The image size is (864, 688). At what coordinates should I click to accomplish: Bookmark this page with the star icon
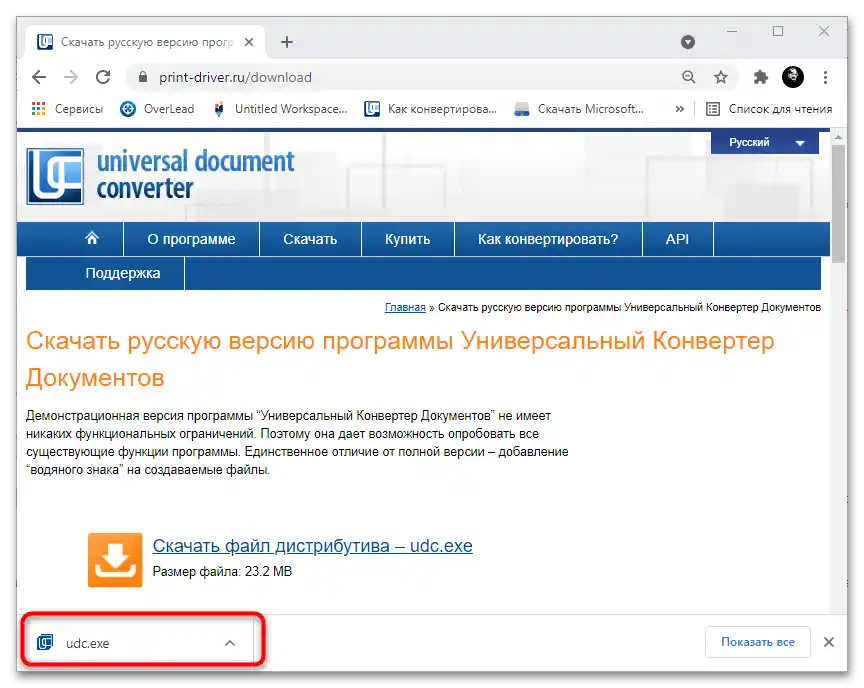(721, 77)
